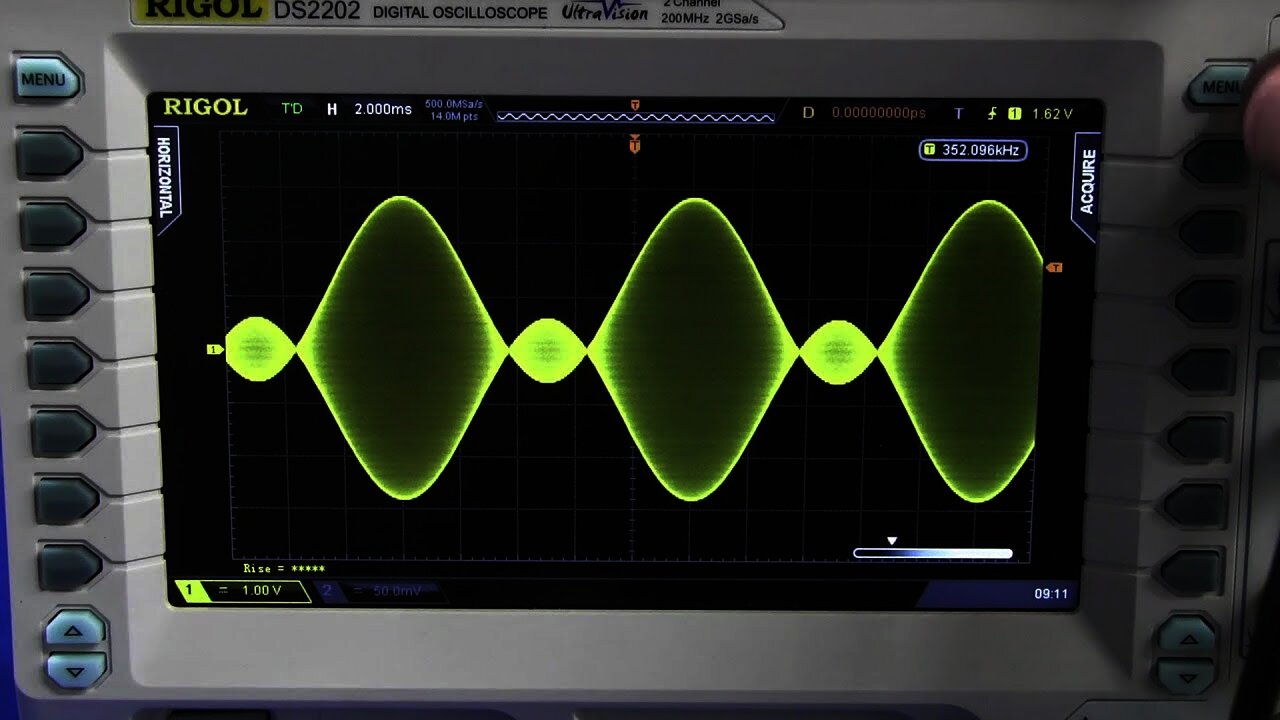
Task: Push the right-side up arrow button
Action: (x=1188, y=638)
